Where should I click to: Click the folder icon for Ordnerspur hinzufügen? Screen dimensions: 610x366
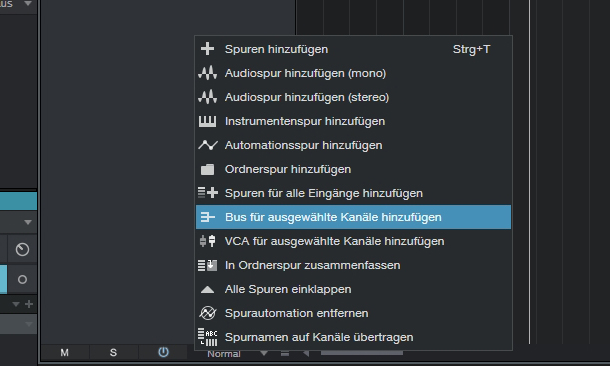[207, 170]
